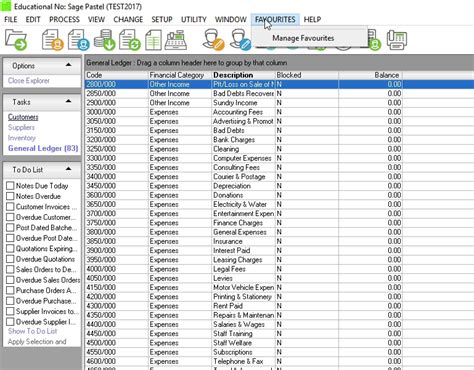
Task: Open the green spreadsheet journal icon
Action: point(154,40)
